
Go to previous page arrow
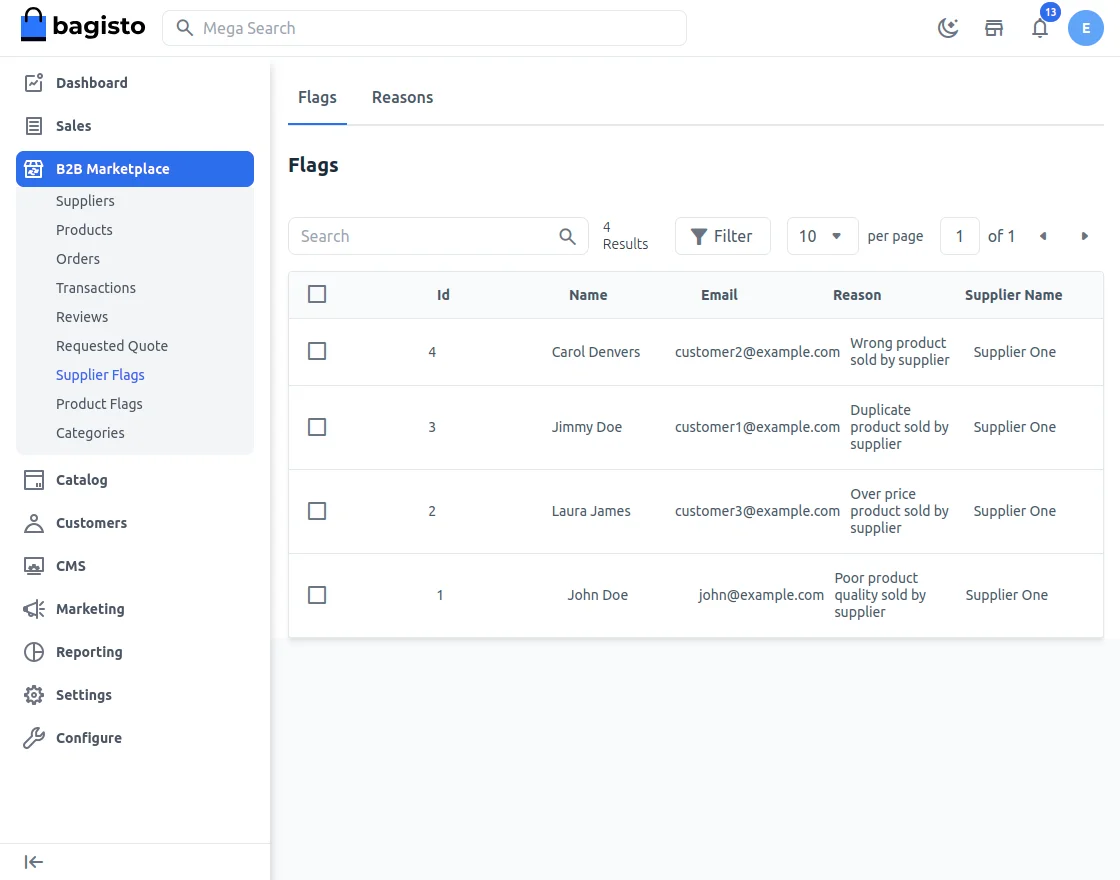click(1043, 236)
